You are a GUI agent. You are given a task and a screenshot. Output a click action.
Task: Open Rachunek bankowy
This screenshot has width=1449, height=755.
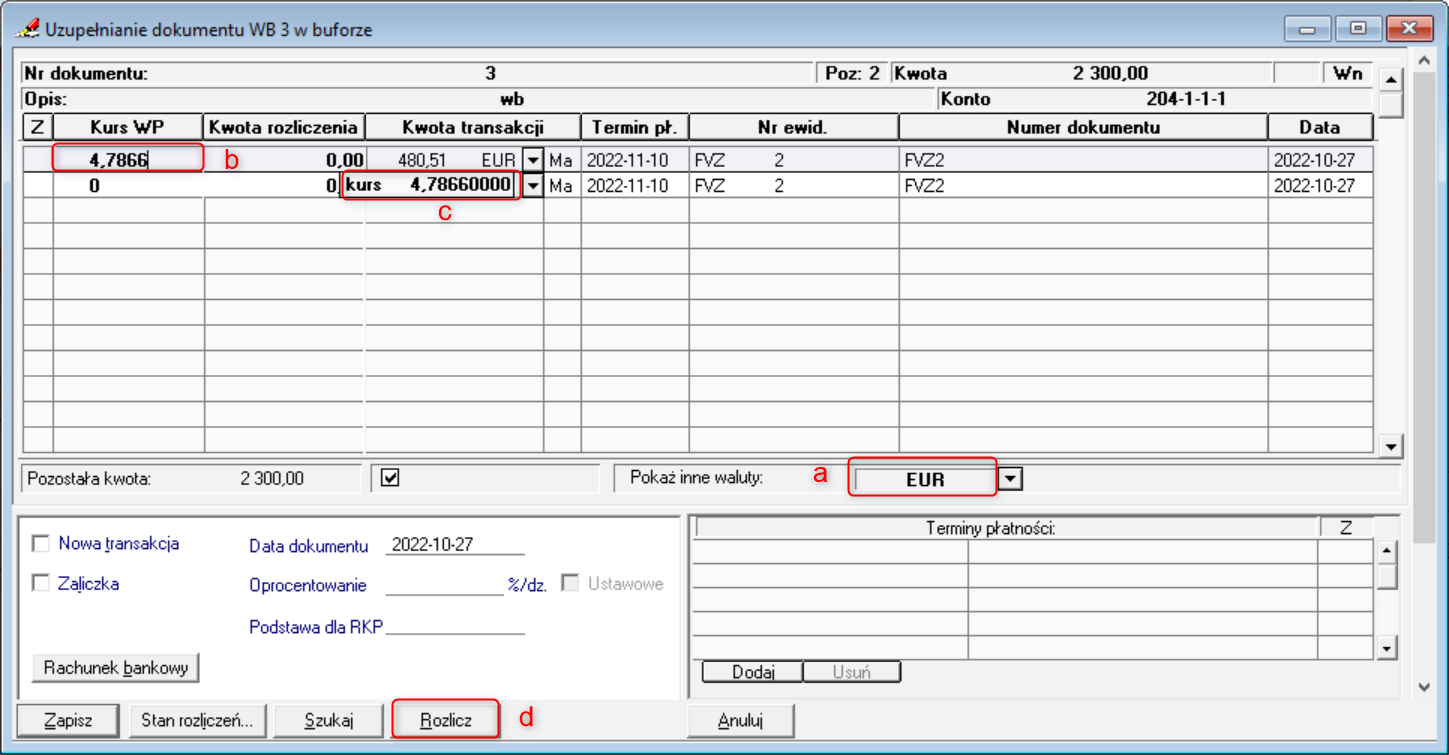tap(116, 668)
